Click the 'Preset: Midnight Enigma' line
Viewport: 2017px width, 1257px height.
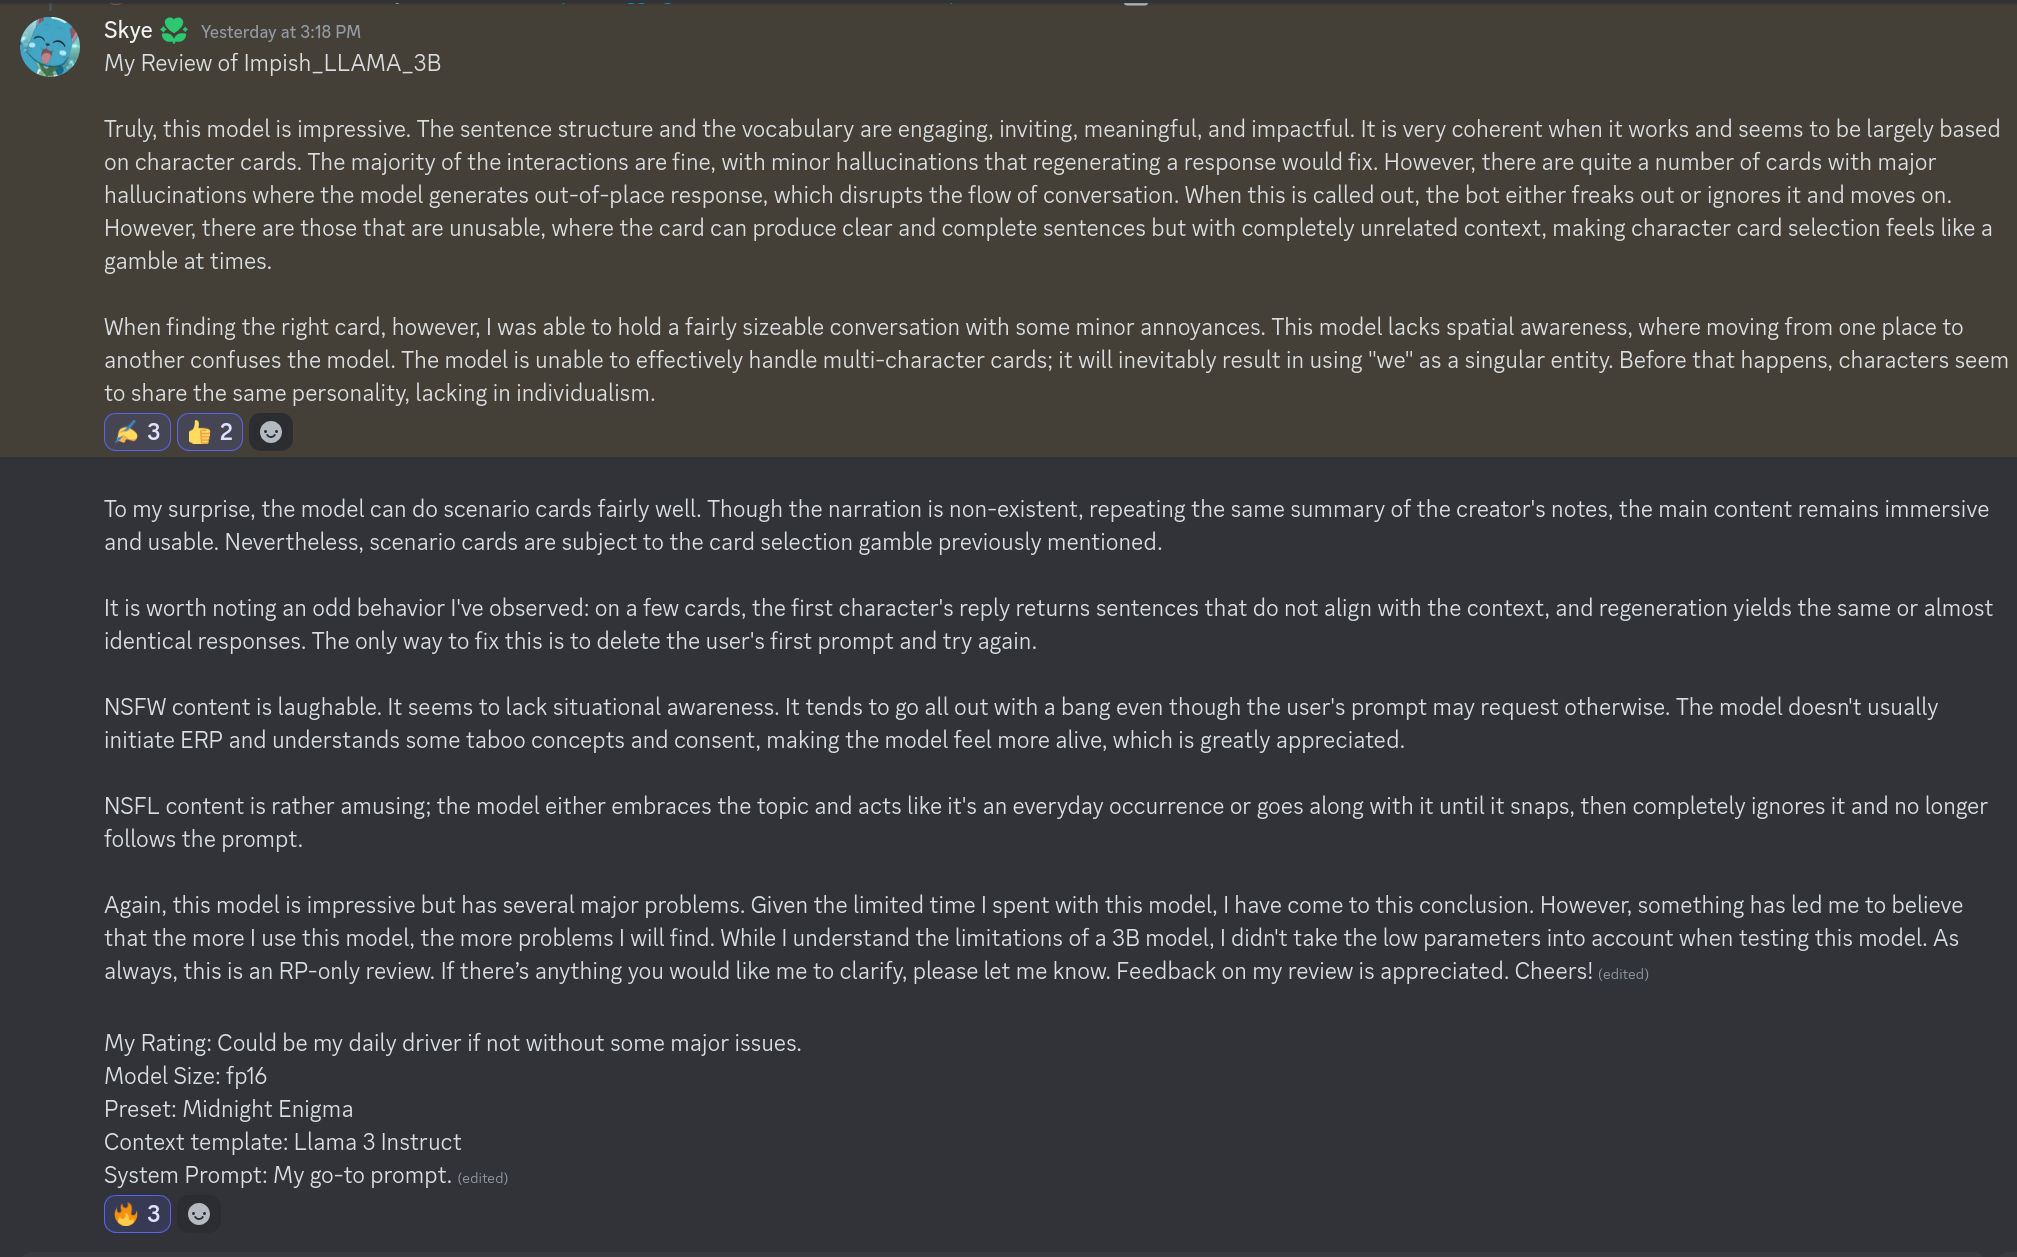coord(228,1109)
